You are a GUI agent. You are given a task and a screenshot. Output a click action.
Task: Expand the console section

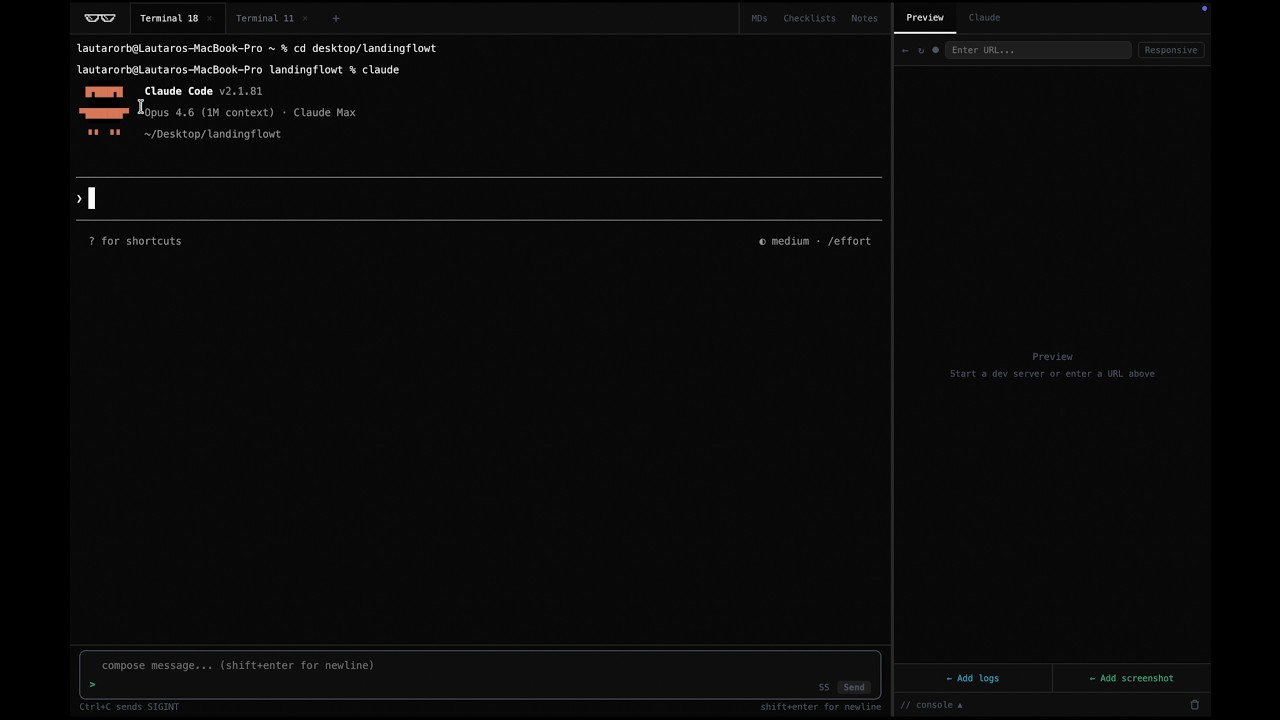pos(931,705)
